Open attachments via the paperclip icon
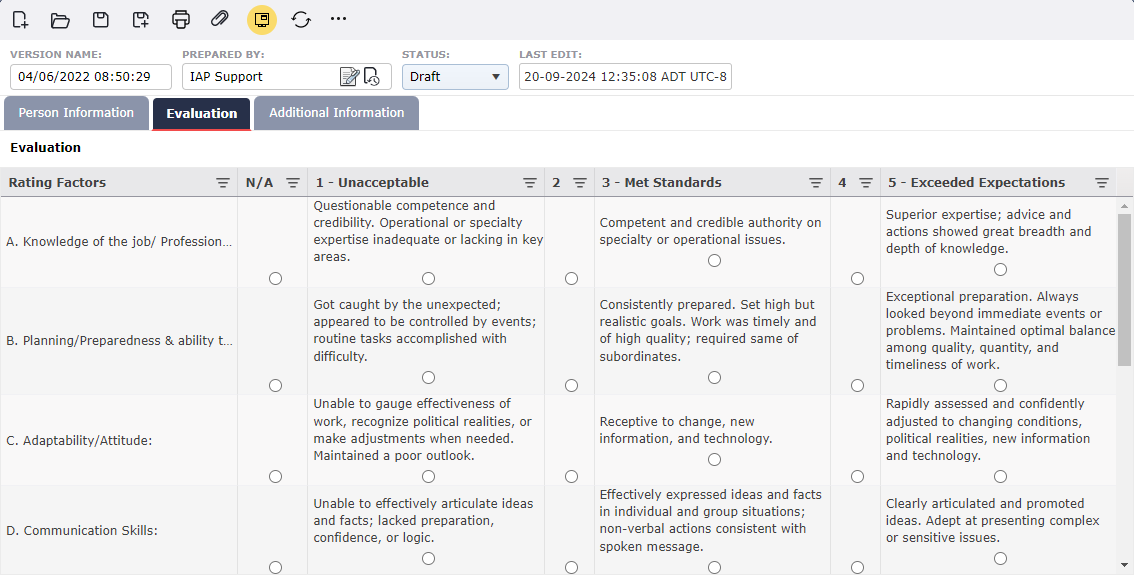1134x576 pixels. [x=220, y=19]
